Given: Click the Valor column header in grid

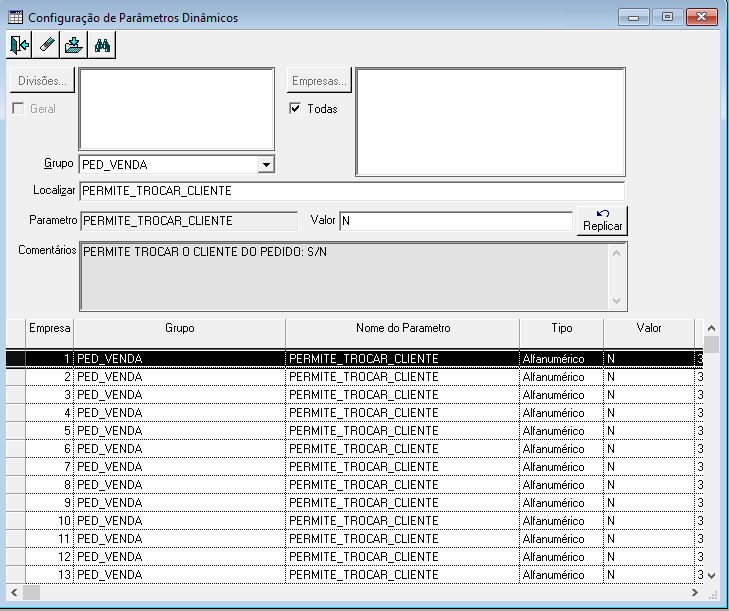Looking at the screenshot, I should (649, 328).
